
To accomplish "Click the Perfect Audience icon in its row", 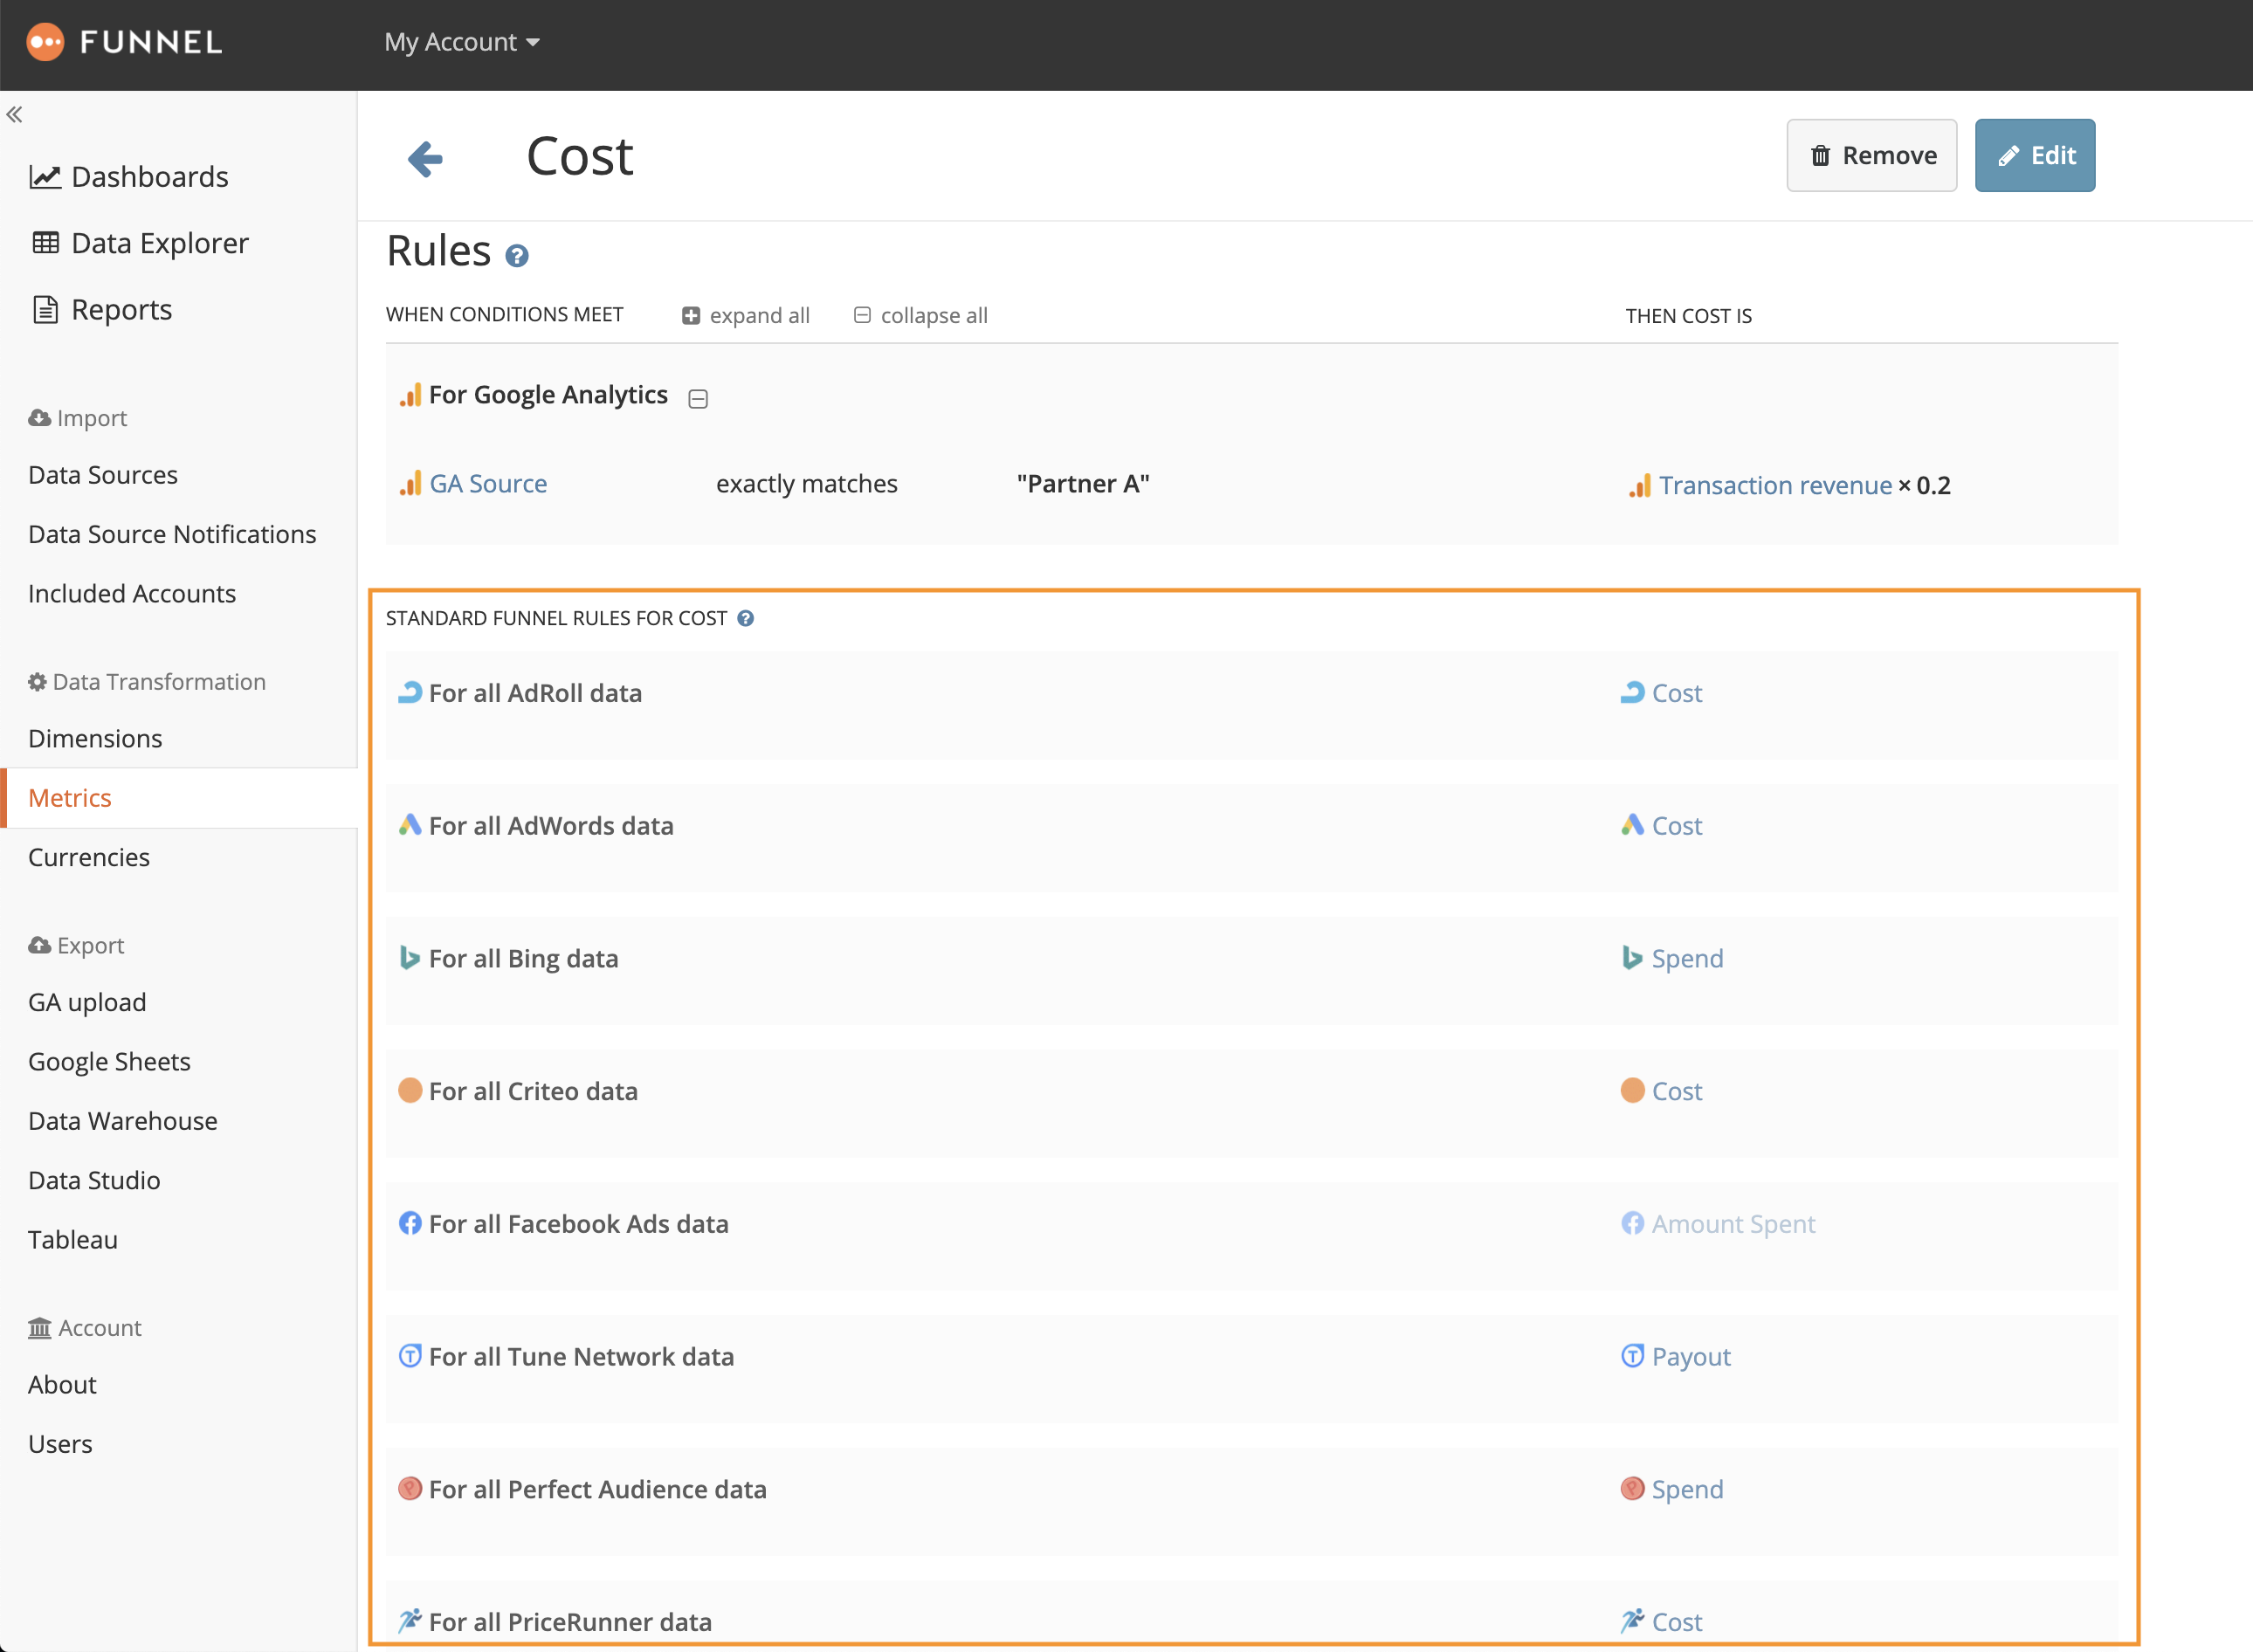I will (x=410, y=1488).
